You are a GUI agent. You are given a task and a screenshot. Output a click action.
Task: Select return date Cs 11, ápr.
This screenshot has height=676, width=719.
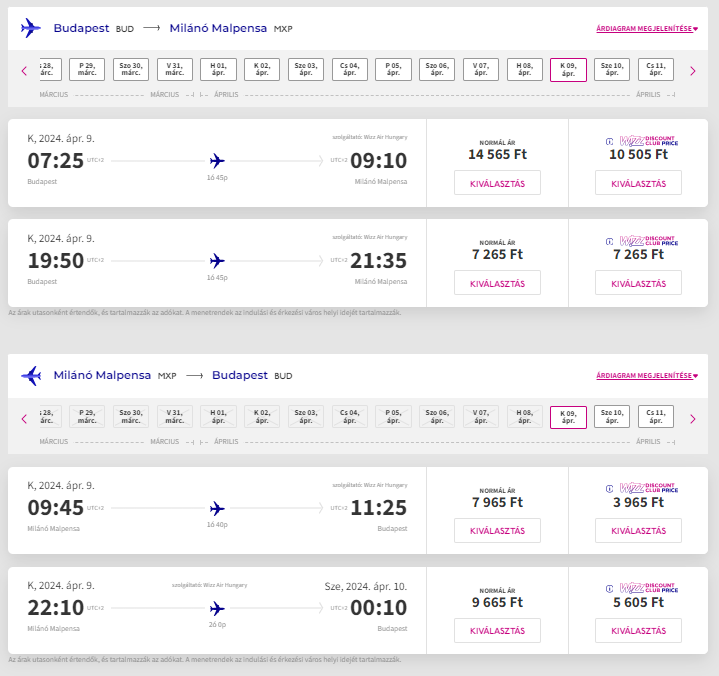point(656,417)
